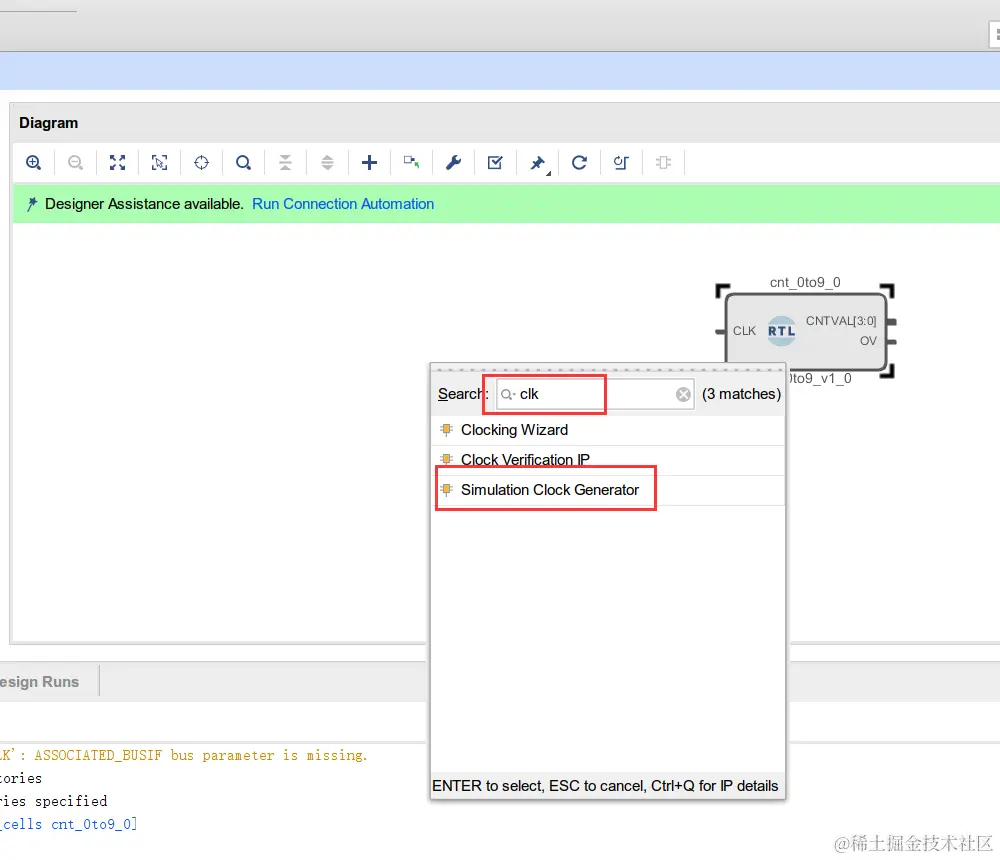The image size is (1000, 860).
Task: Open the Design Runs tab
Action: tap(40, 682)
